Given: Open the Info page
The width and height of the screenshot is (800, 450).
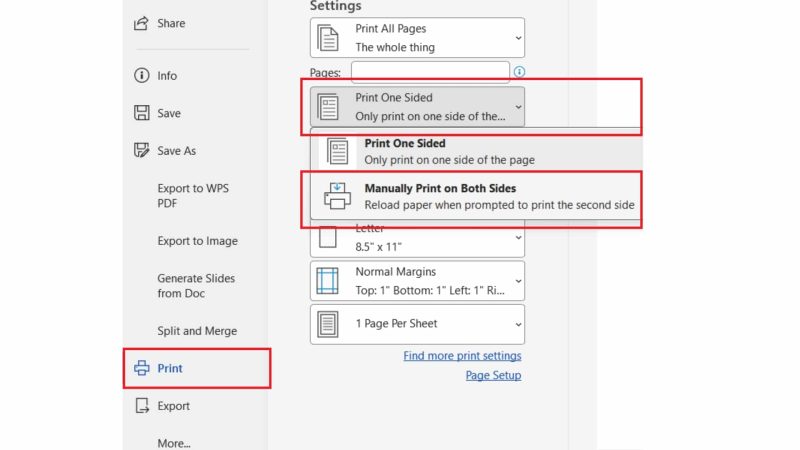Looking at the screenshot, I should tap(167, 76).
